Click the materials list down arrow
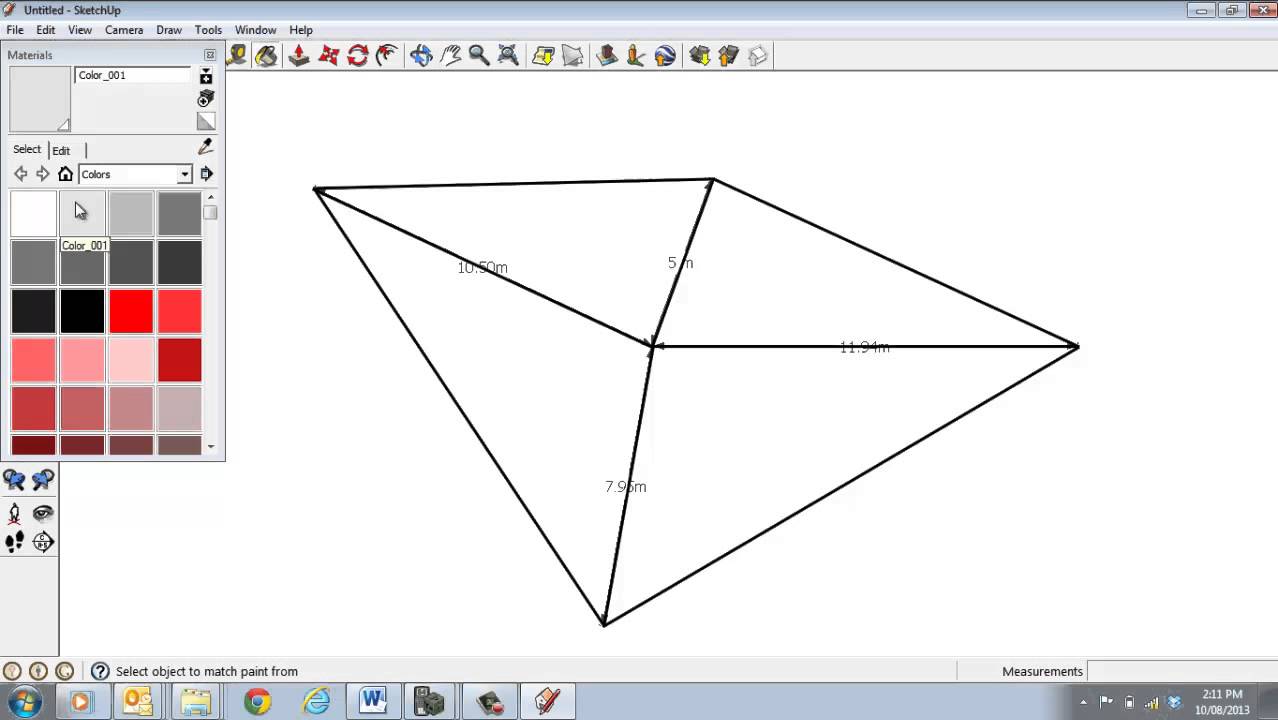Viewport: 1278px width, 720px height. (x=210, y=447)
